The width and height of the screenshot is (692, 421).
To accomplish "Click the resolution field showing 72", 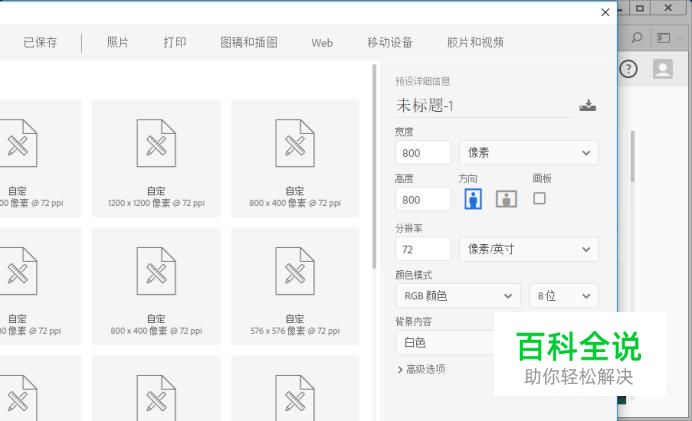I will [423, 249].
